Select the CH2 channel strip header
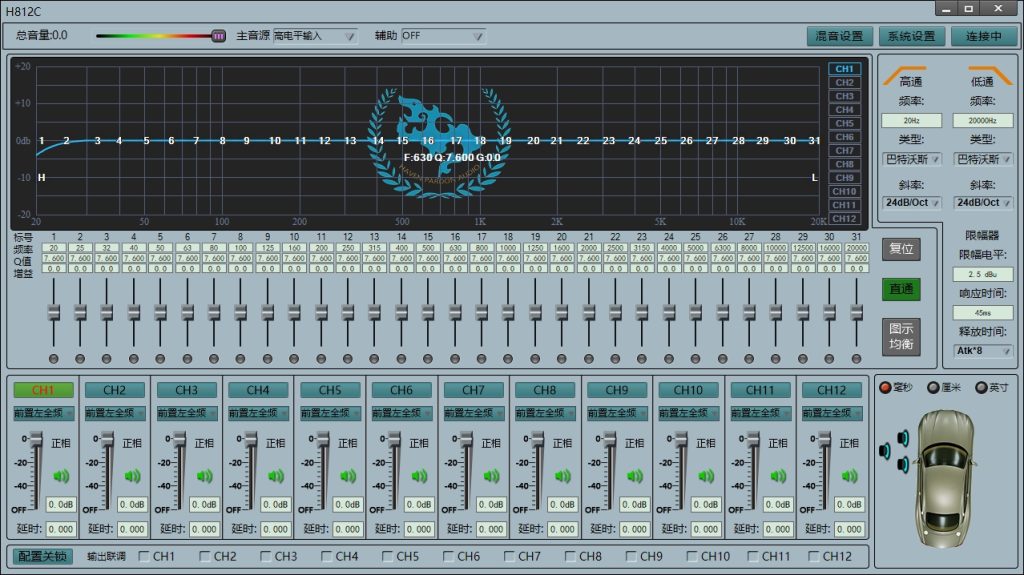Viewport: 1024px width, 575px height. point(115,390)
